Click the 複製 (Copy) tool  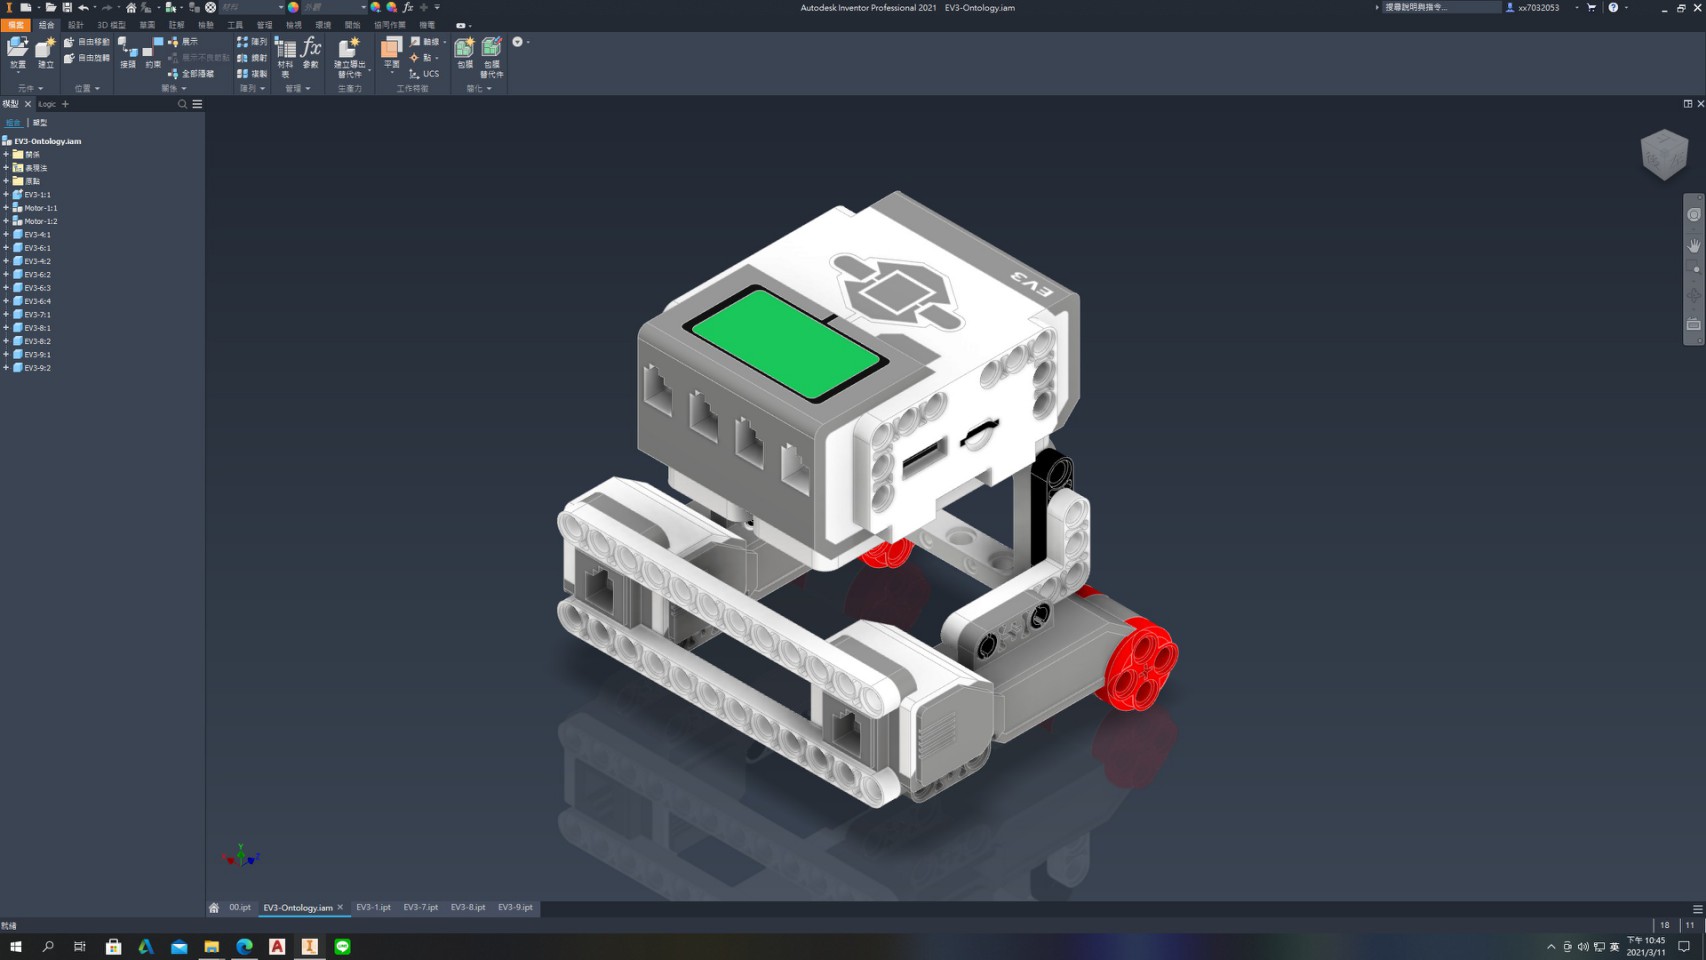click(252, 74)
